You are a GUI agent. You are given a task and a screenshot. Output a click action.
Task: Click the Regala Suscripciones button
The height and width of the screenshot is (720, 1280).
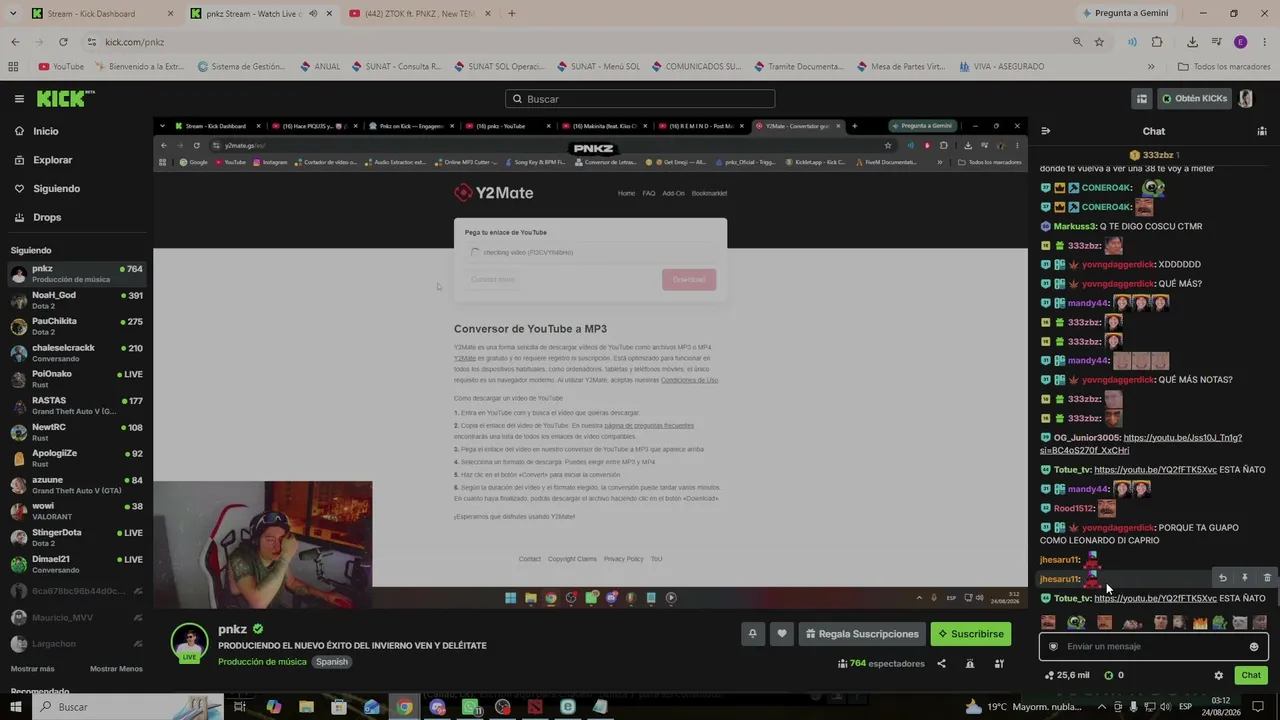[x=861, y=634]
